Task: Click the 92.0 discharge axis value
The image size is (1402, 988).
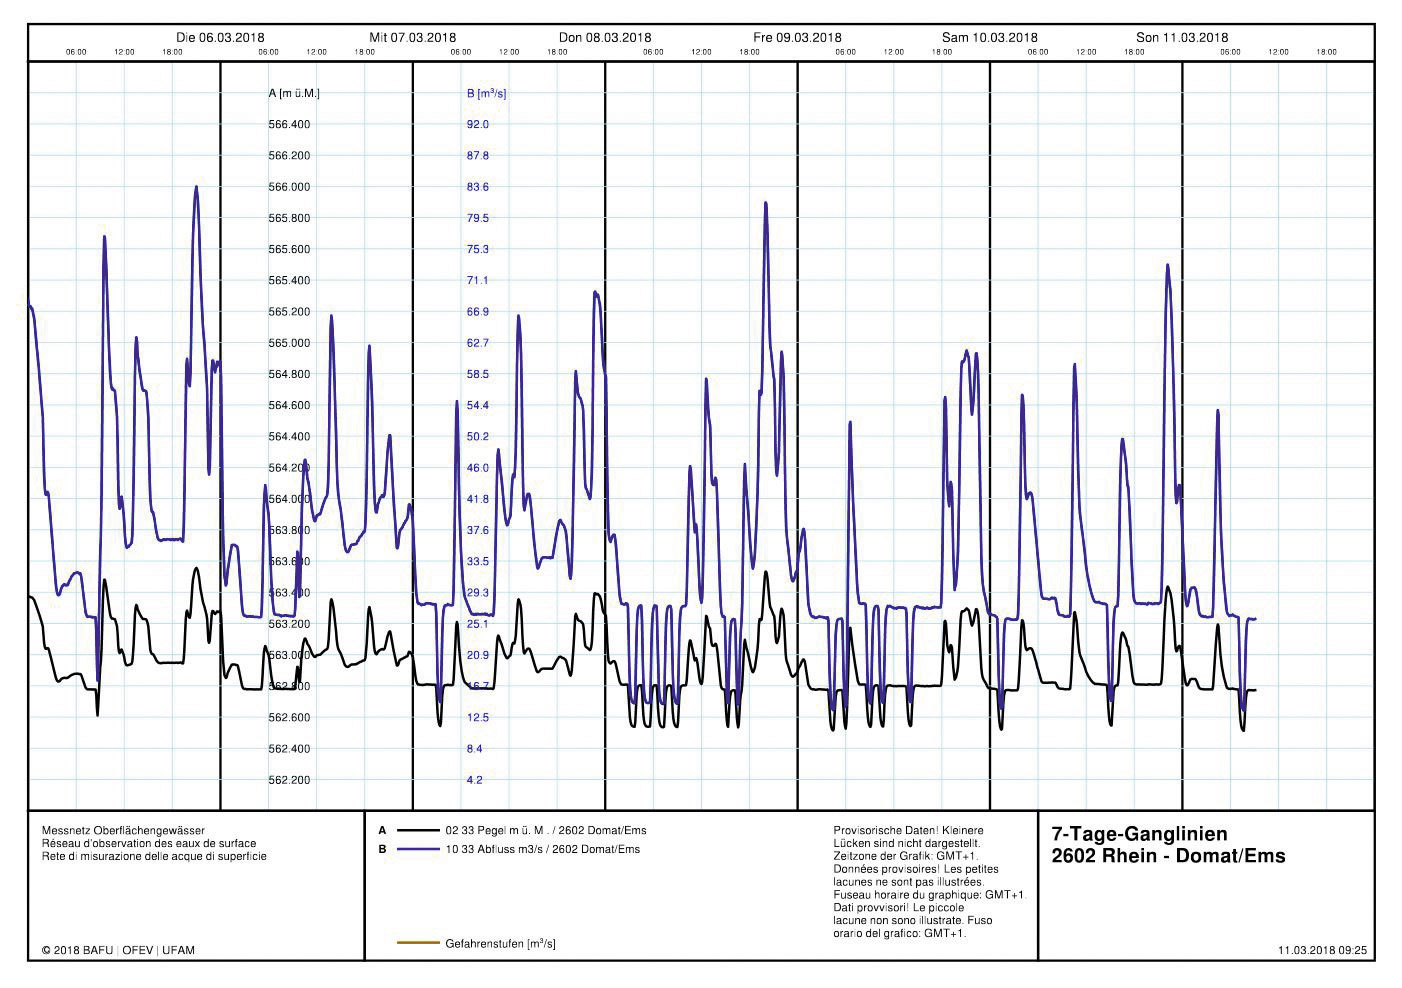Action: coord(478,125)
